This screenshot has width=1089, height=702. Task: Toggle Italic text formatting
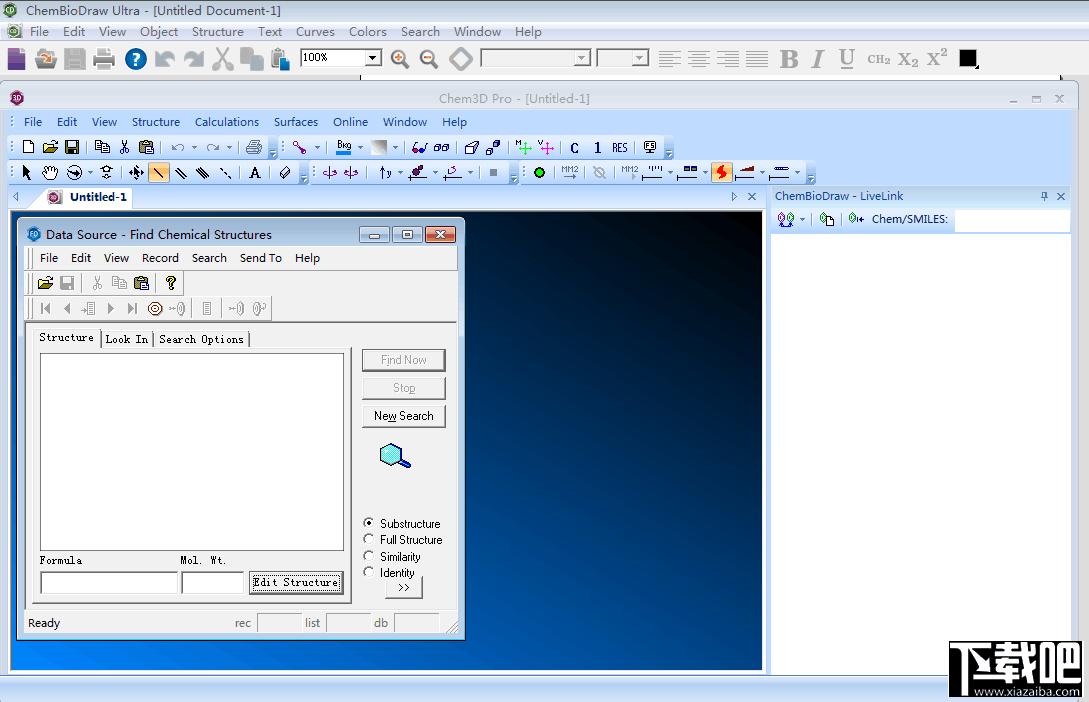click(818, 59)
